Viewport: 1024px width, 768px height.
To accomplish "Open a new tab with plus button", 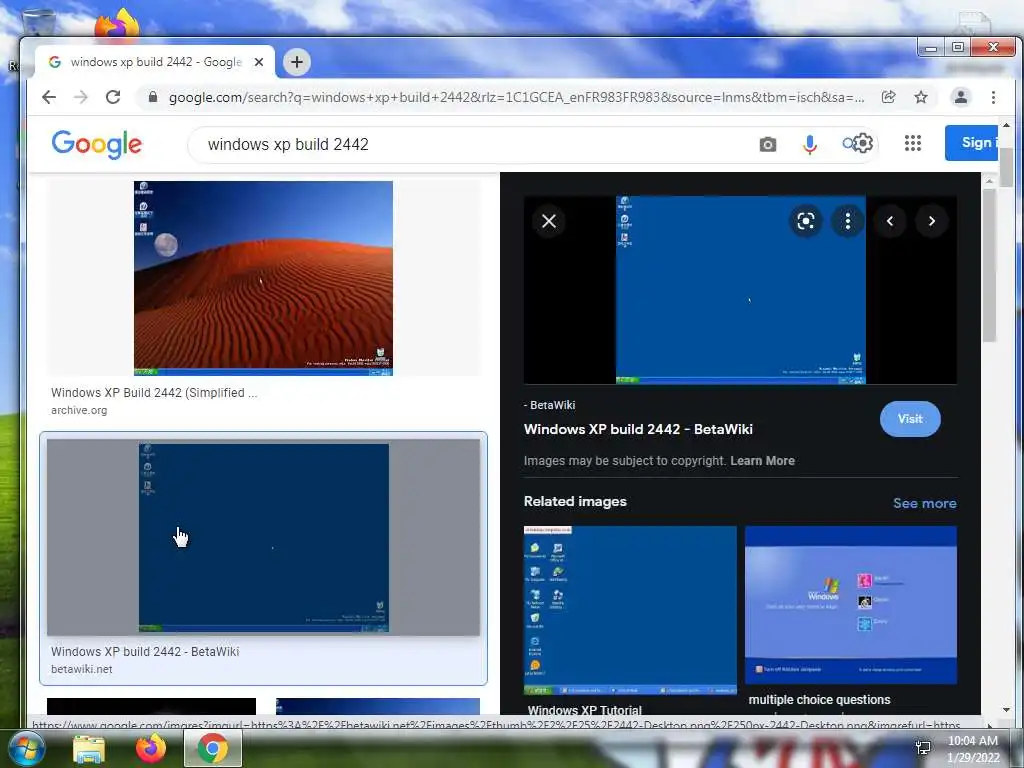I will (296, 62).
